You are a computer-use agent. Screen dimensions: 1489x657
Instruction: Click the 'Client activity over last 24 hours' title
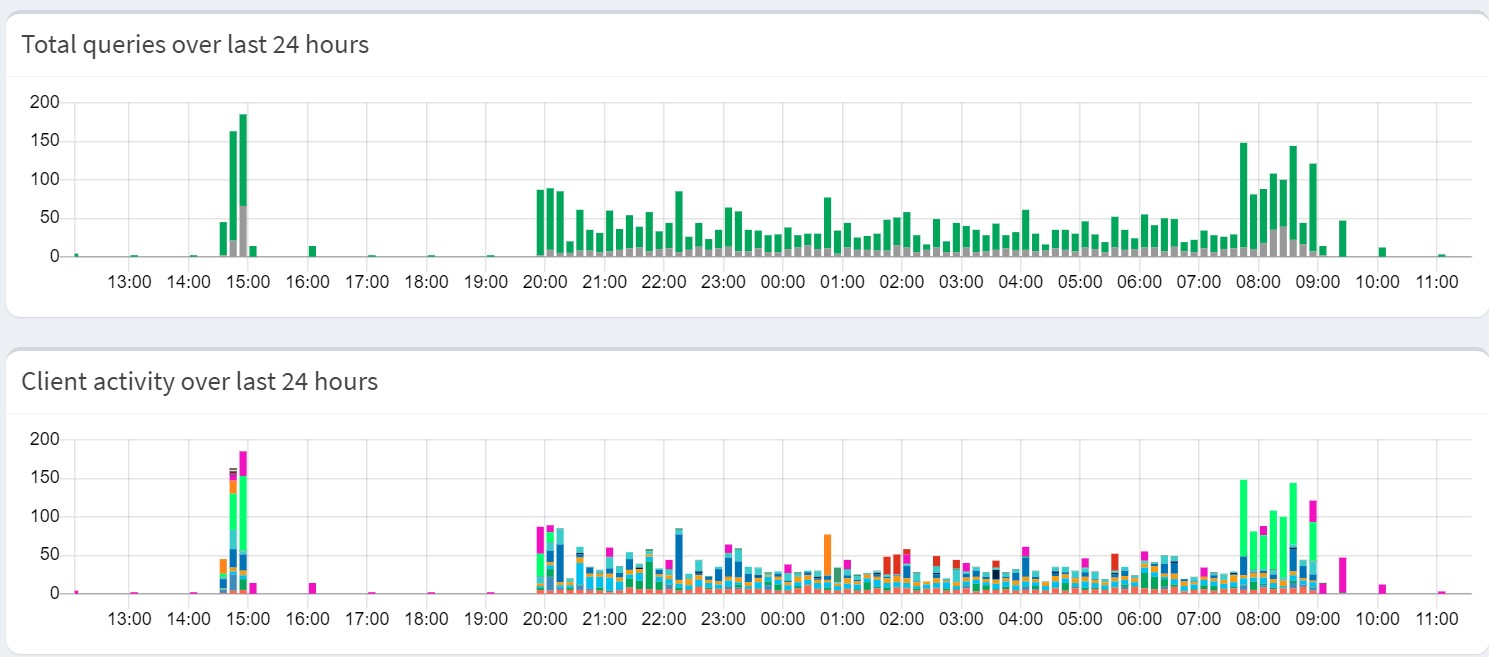200,382
